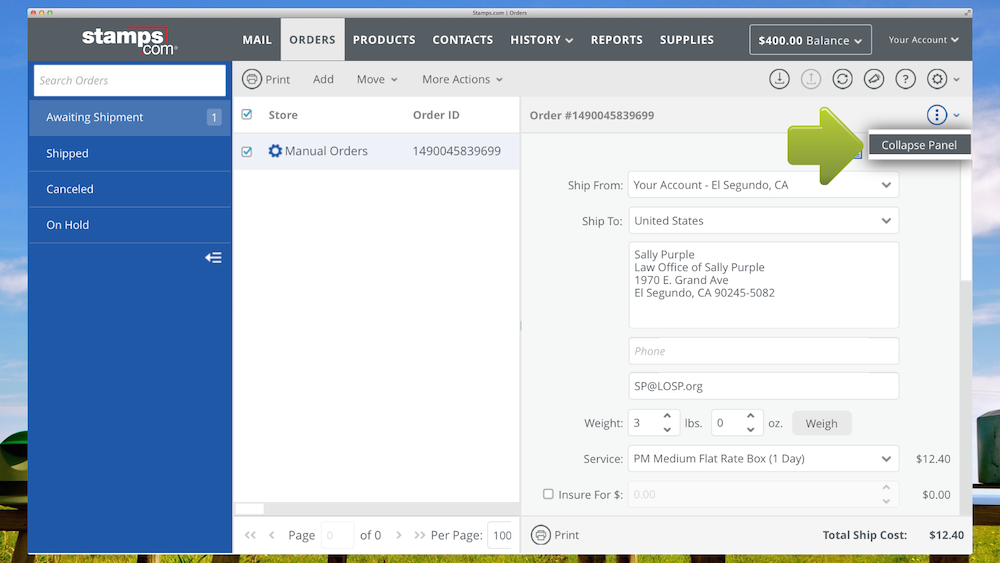Image resolution: width=1000 pixels, height=563 pixels.
Task: Click the Search Orders field
Action: click(x=130, y=80)
